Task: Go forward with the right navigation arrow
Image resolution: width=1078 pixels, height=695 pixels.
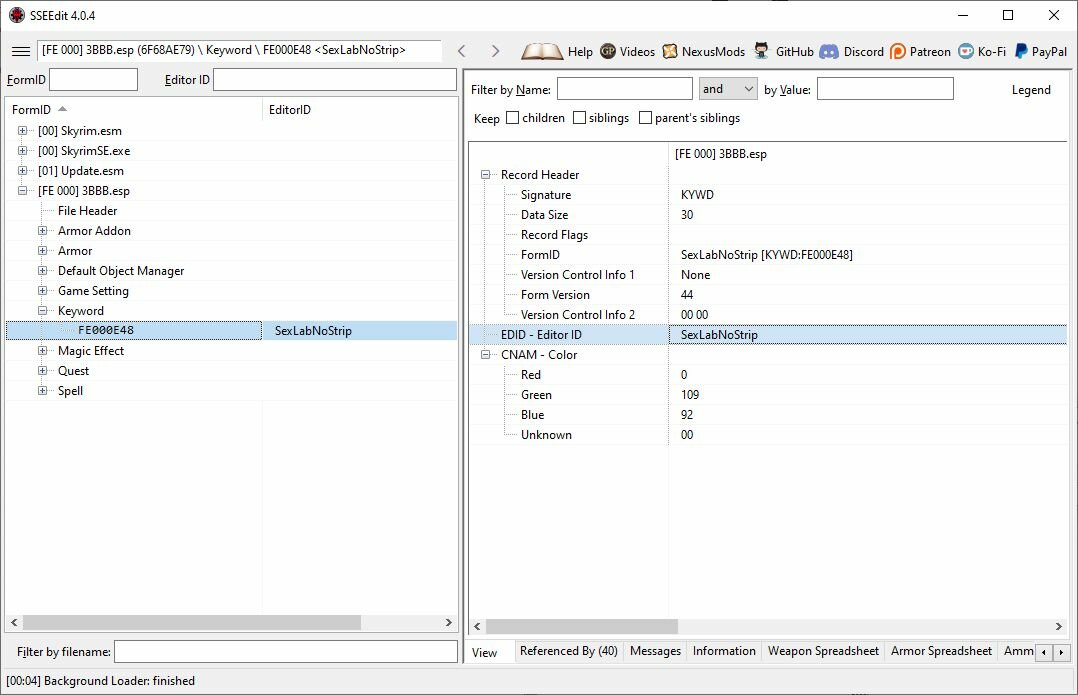Action: click(495, 51)
